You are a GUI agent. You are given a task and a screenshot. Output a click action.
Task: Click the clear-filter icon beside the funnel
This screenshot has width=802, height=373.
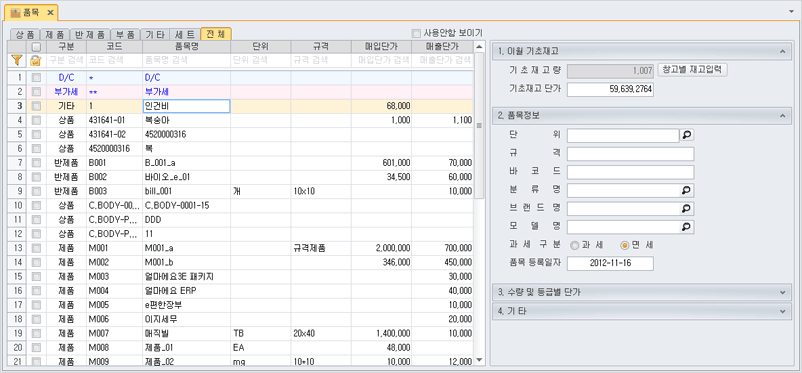point(35,60)
